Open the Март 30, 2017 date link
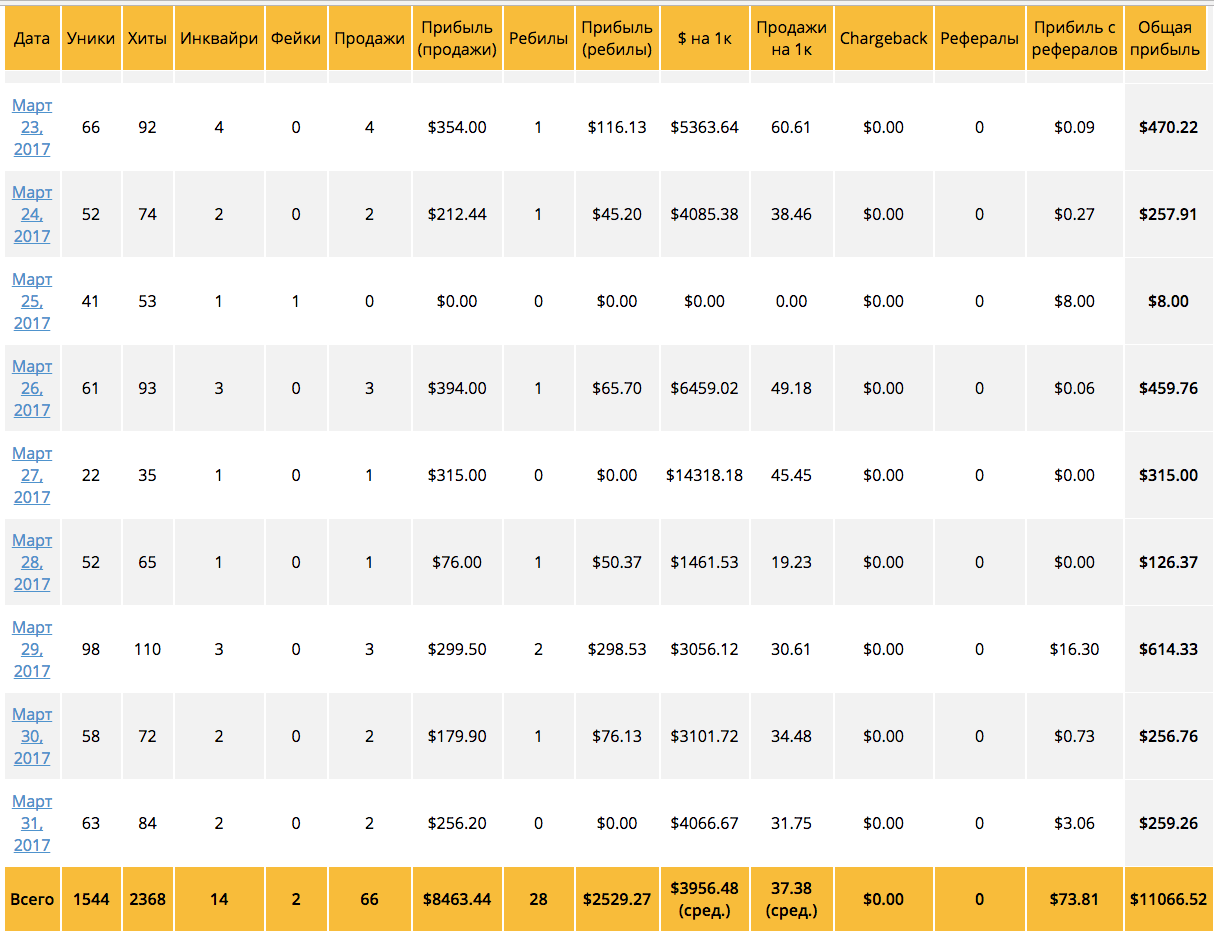The height and width of the screenshot is (933, 1214). [x=32, y=736]
